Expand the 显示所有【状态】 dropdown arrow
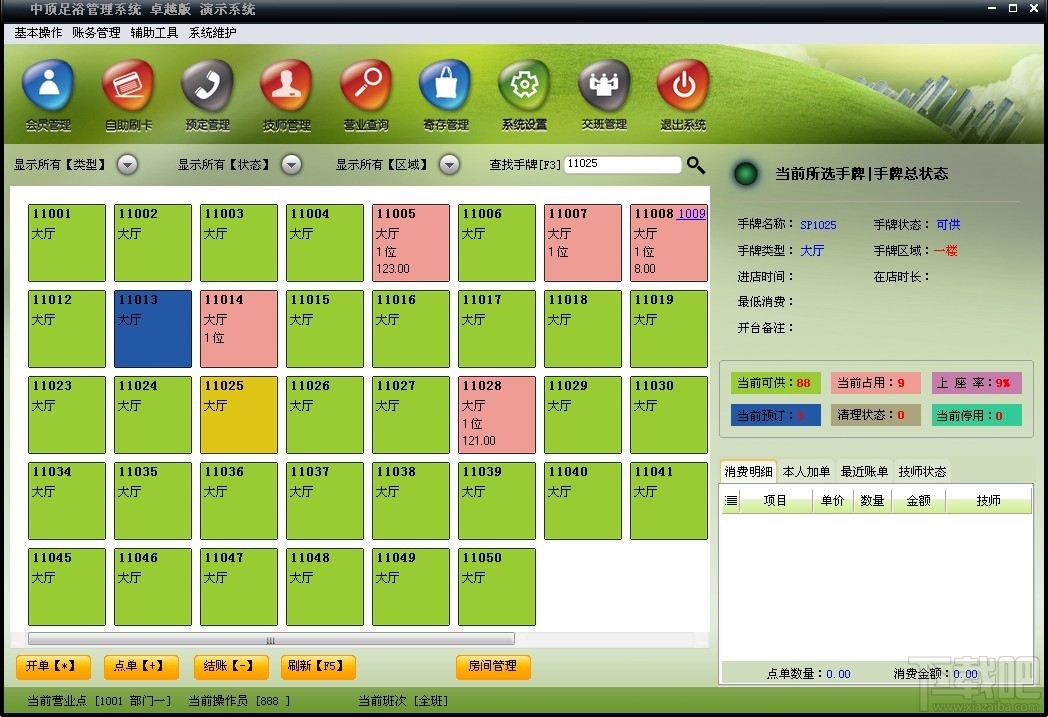 coord(291,164)
